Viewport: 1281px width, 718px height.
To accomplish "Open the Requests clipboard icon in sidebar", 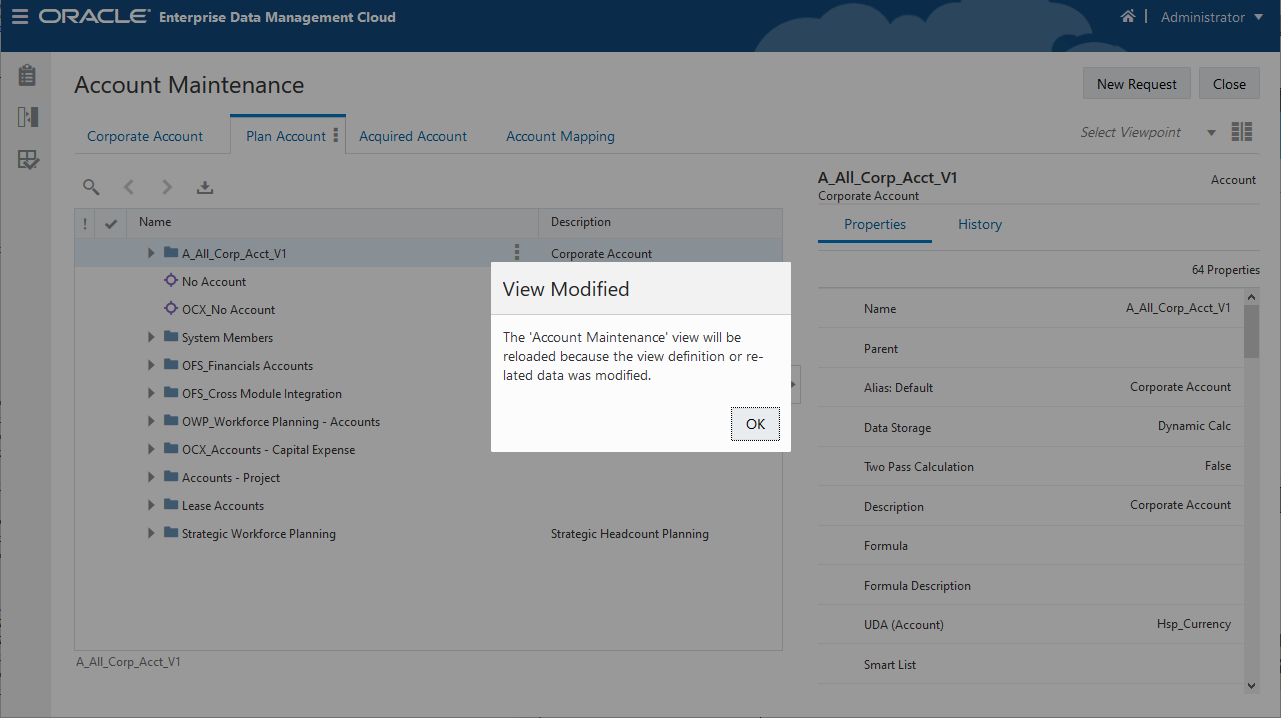I will (x=27, y=75).
